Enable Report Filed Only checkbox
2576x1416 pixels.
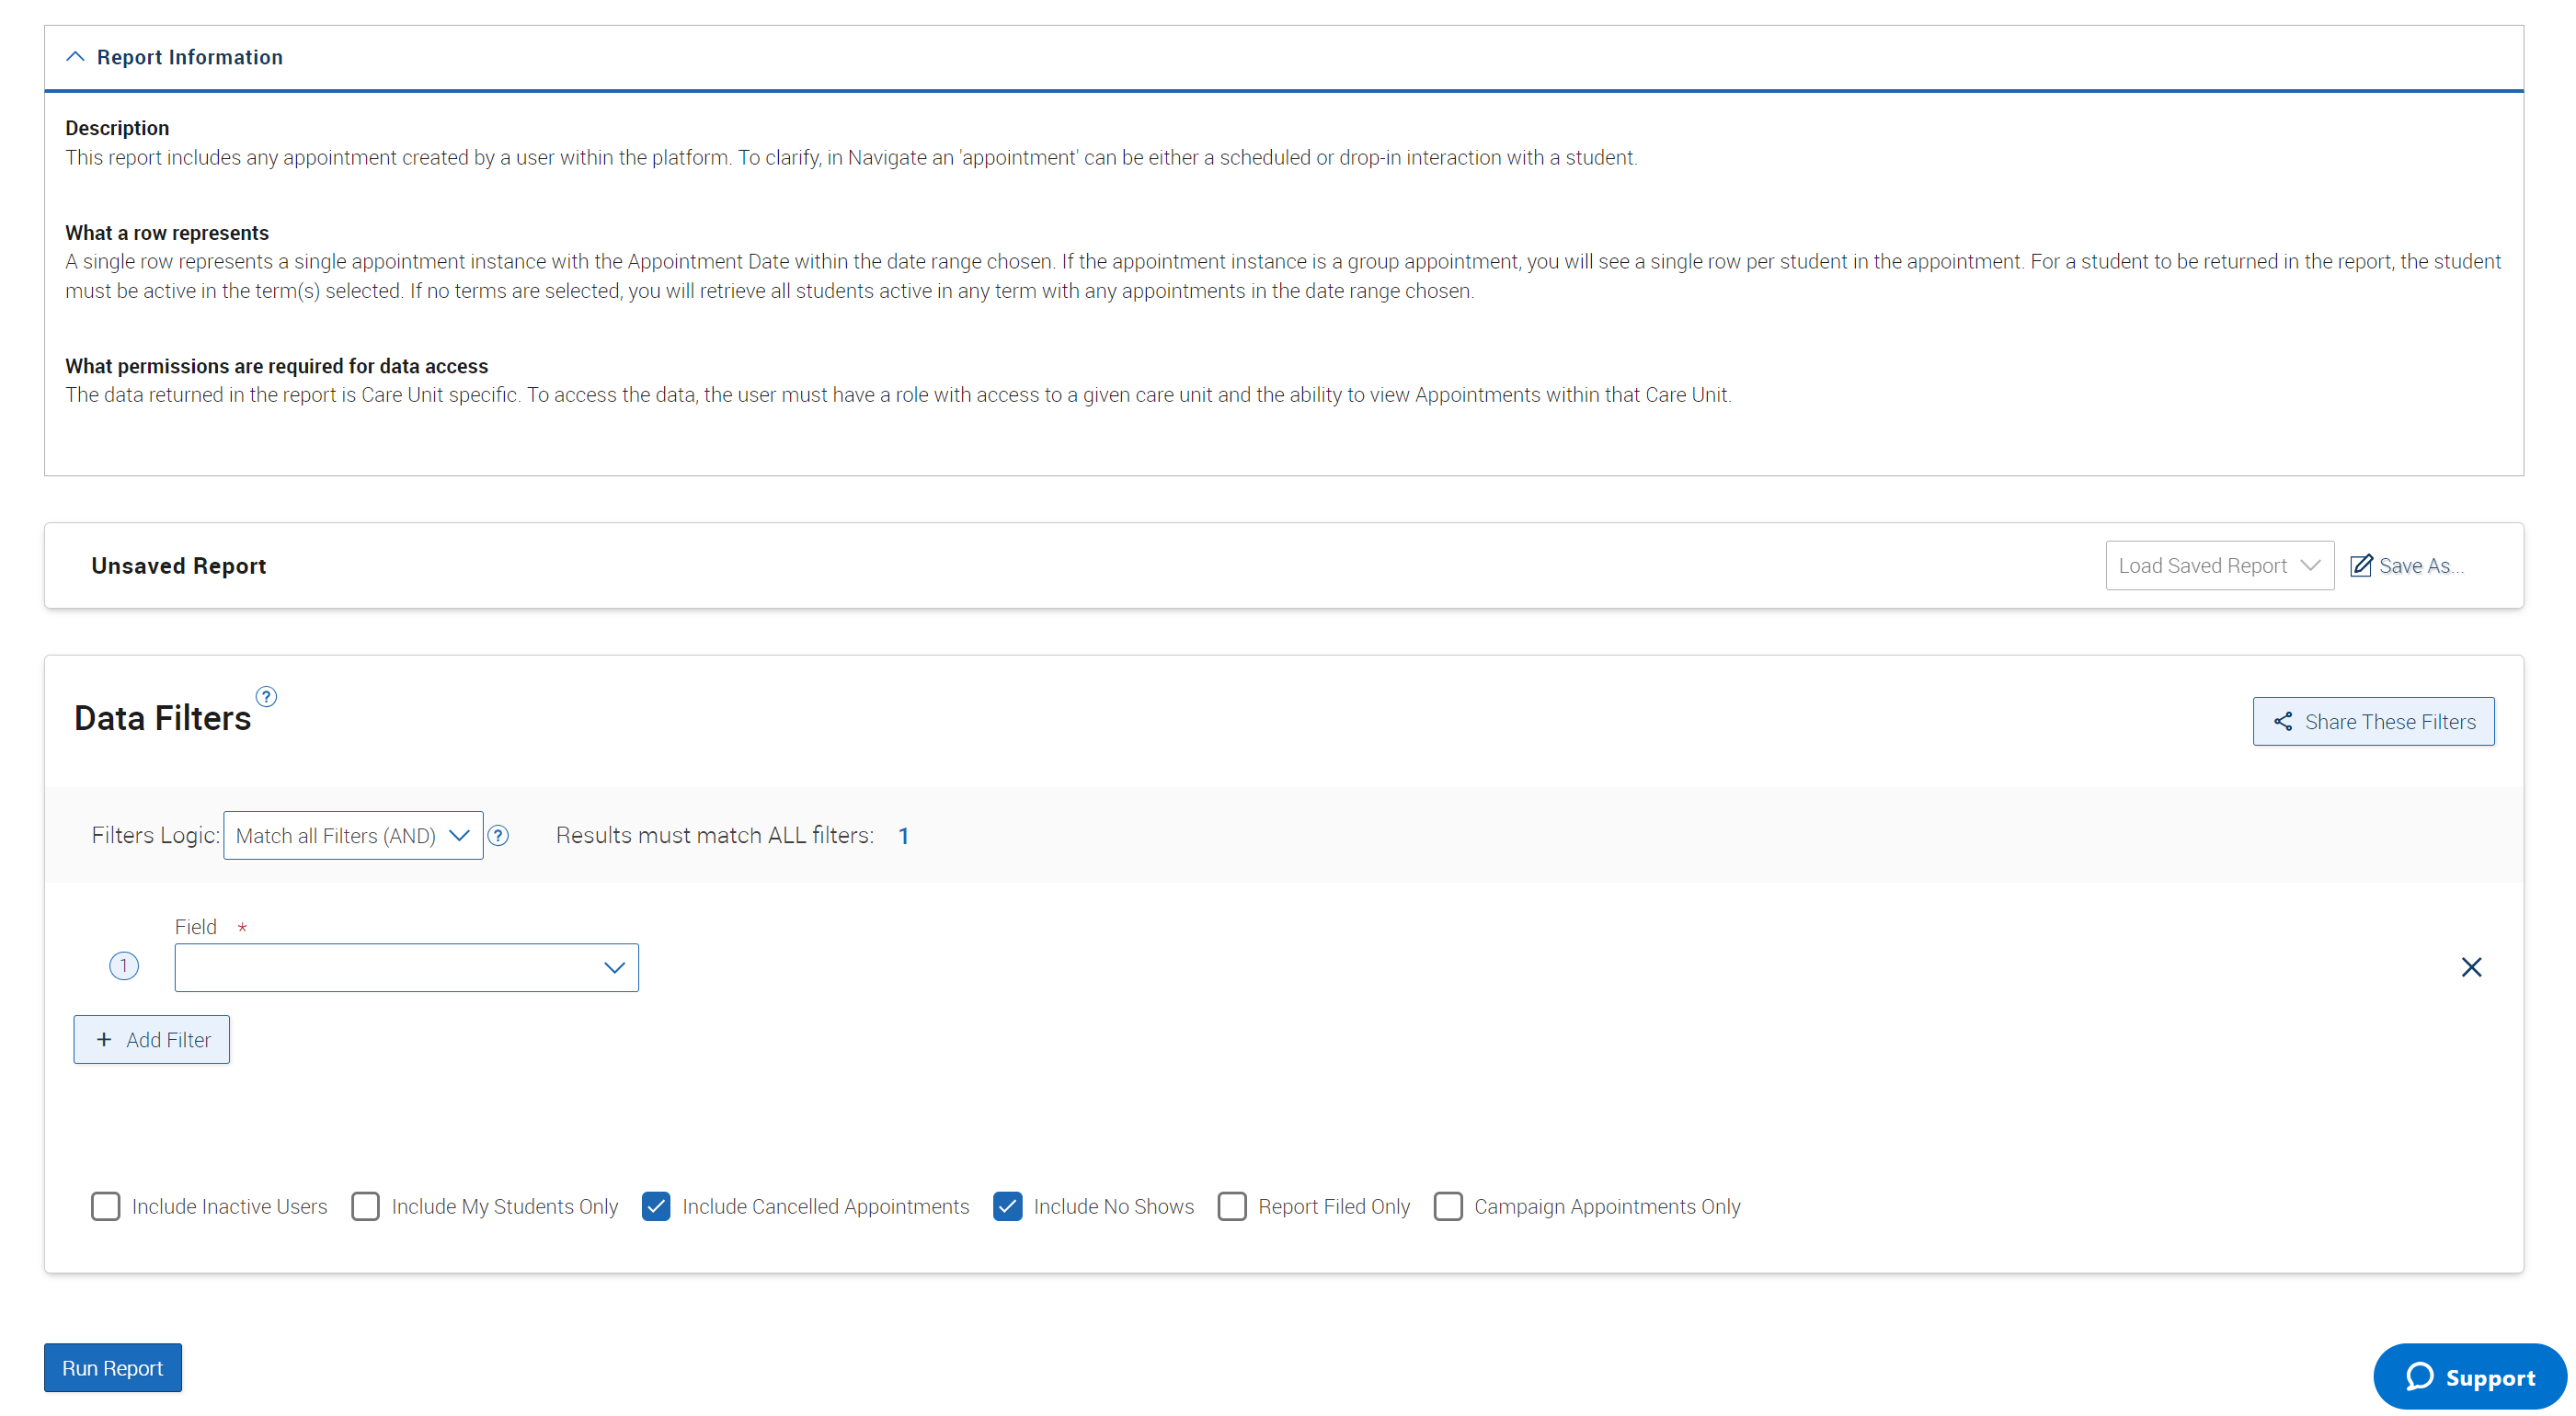coord(1231,1205)
